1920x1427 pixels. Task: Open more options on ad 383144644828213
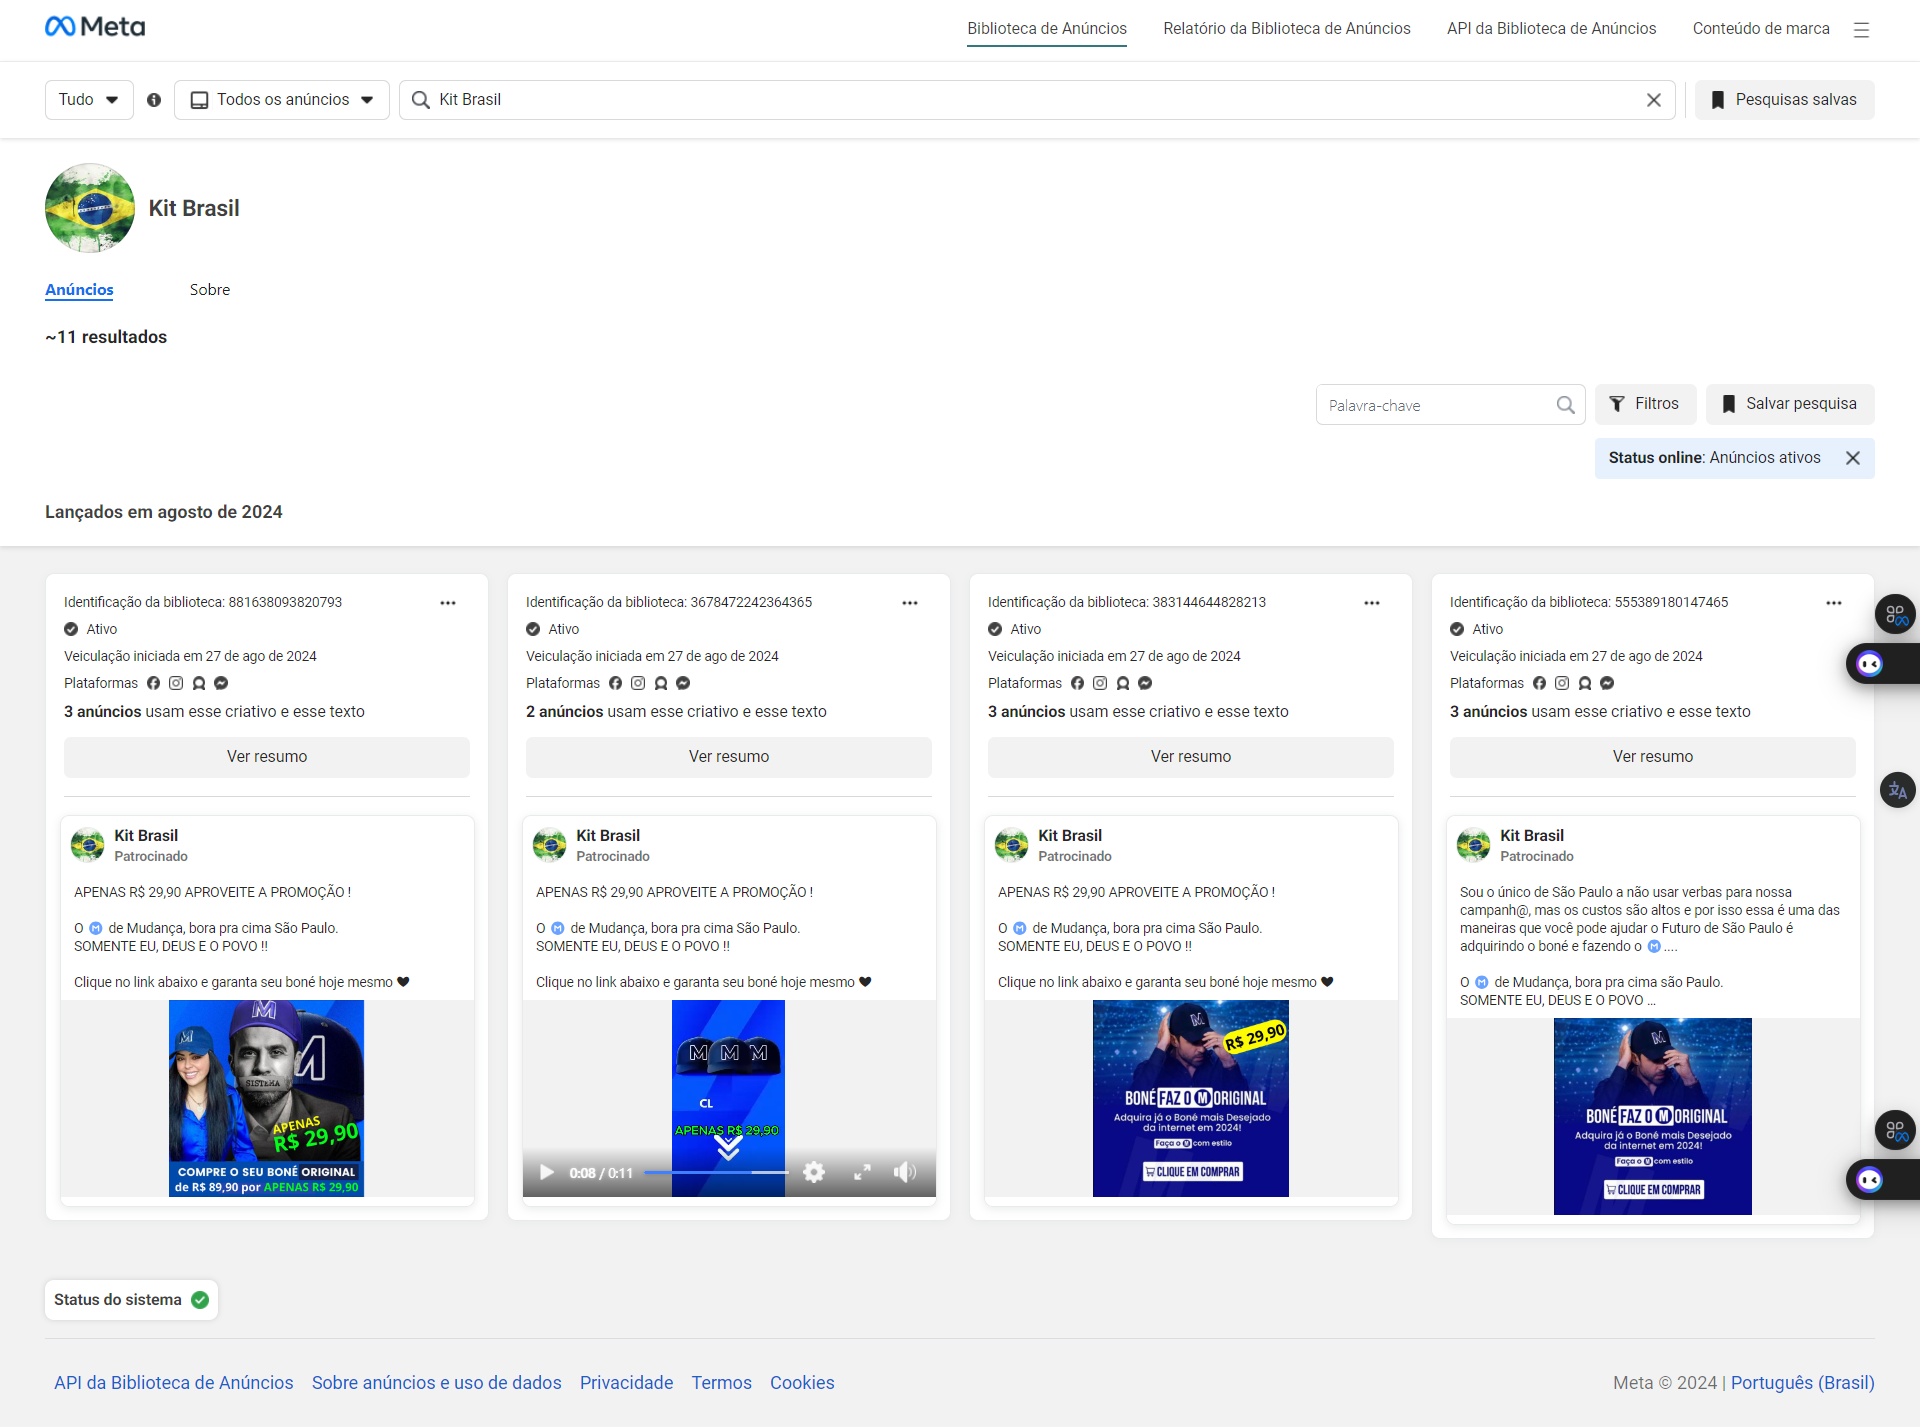tap(1372, 603)
